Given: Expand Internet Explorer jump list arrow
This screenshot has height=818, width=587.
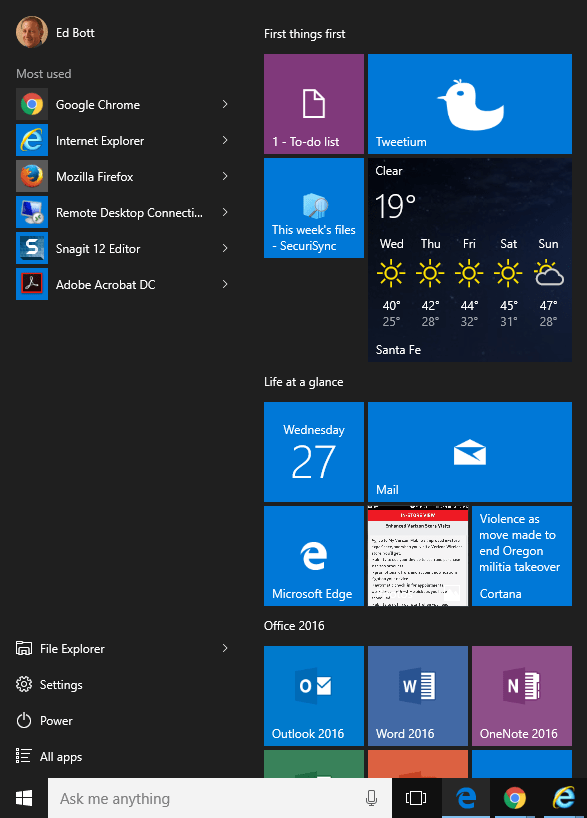Looking at the screenshot, I should pyautogui.click(x=225, y=140).
